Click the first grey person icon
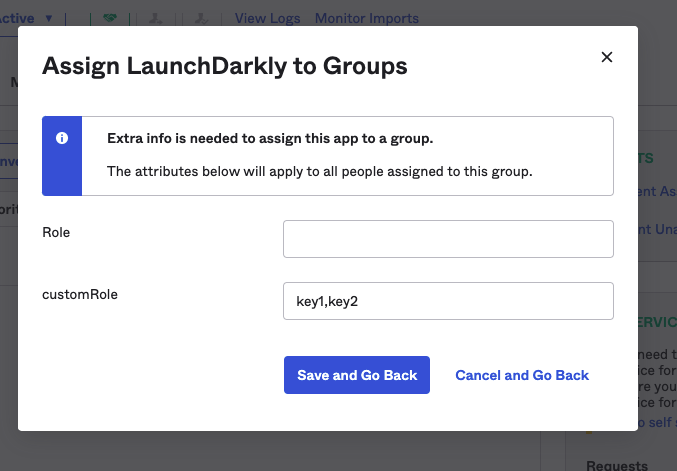 coord(155,18)
